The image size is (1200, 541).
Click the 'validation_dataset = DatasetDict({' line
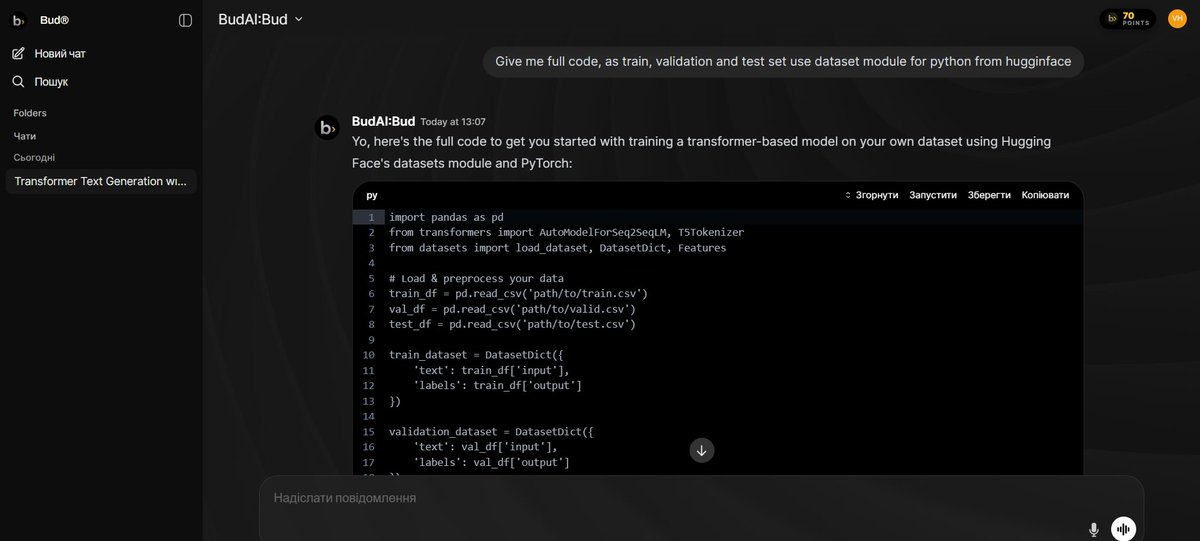(x=491, y=432)
